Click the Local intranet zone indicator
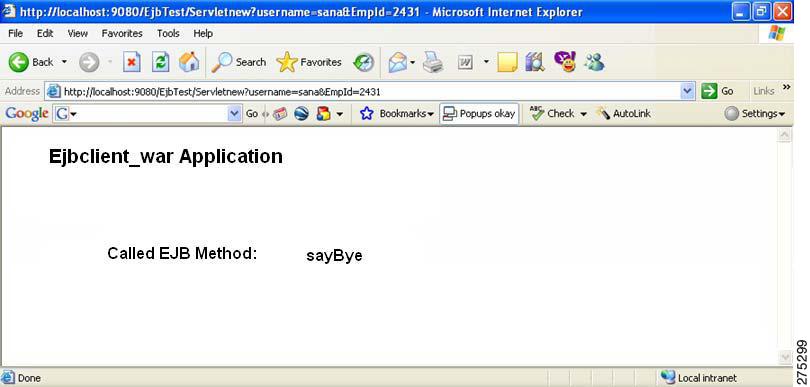The image size is (810, 387). click(698, 378)
